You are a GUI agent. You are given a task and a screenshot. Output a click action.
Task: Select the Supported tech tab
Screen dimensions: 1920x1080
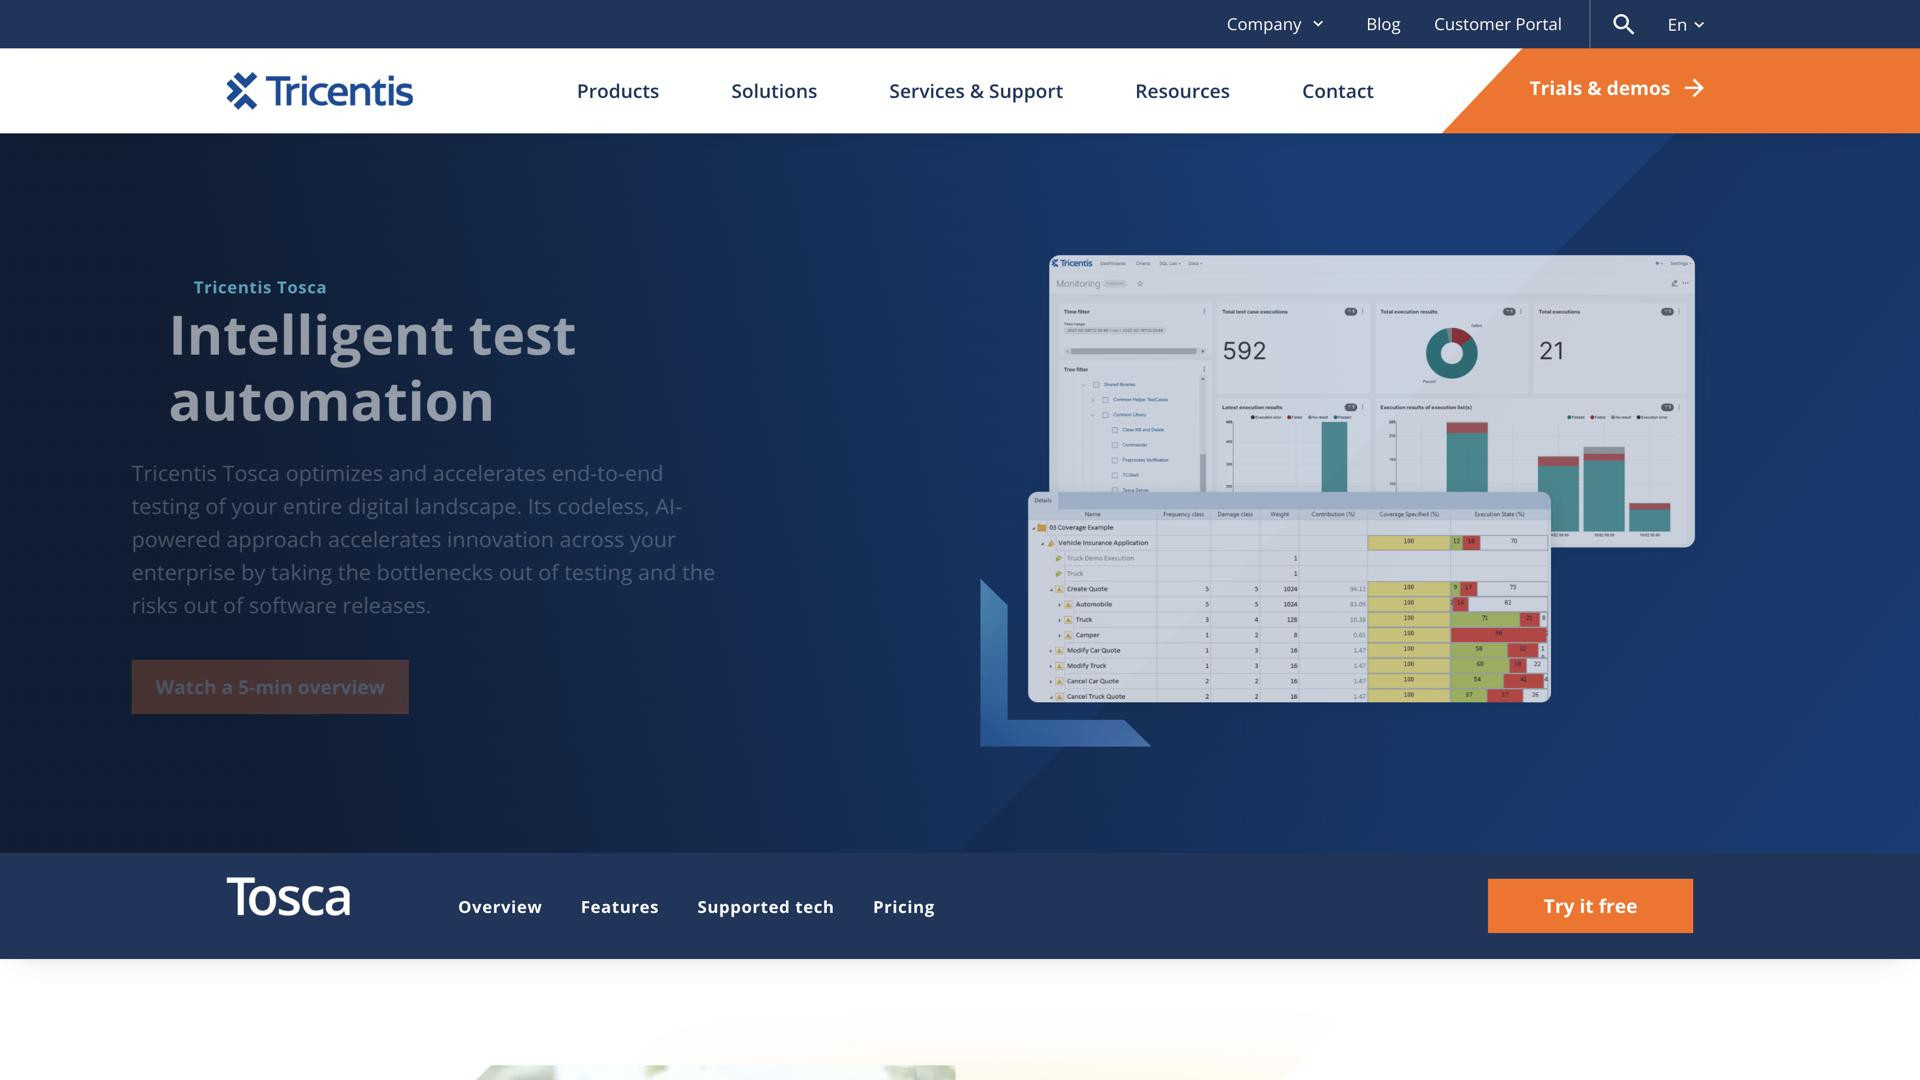[766, 907]
